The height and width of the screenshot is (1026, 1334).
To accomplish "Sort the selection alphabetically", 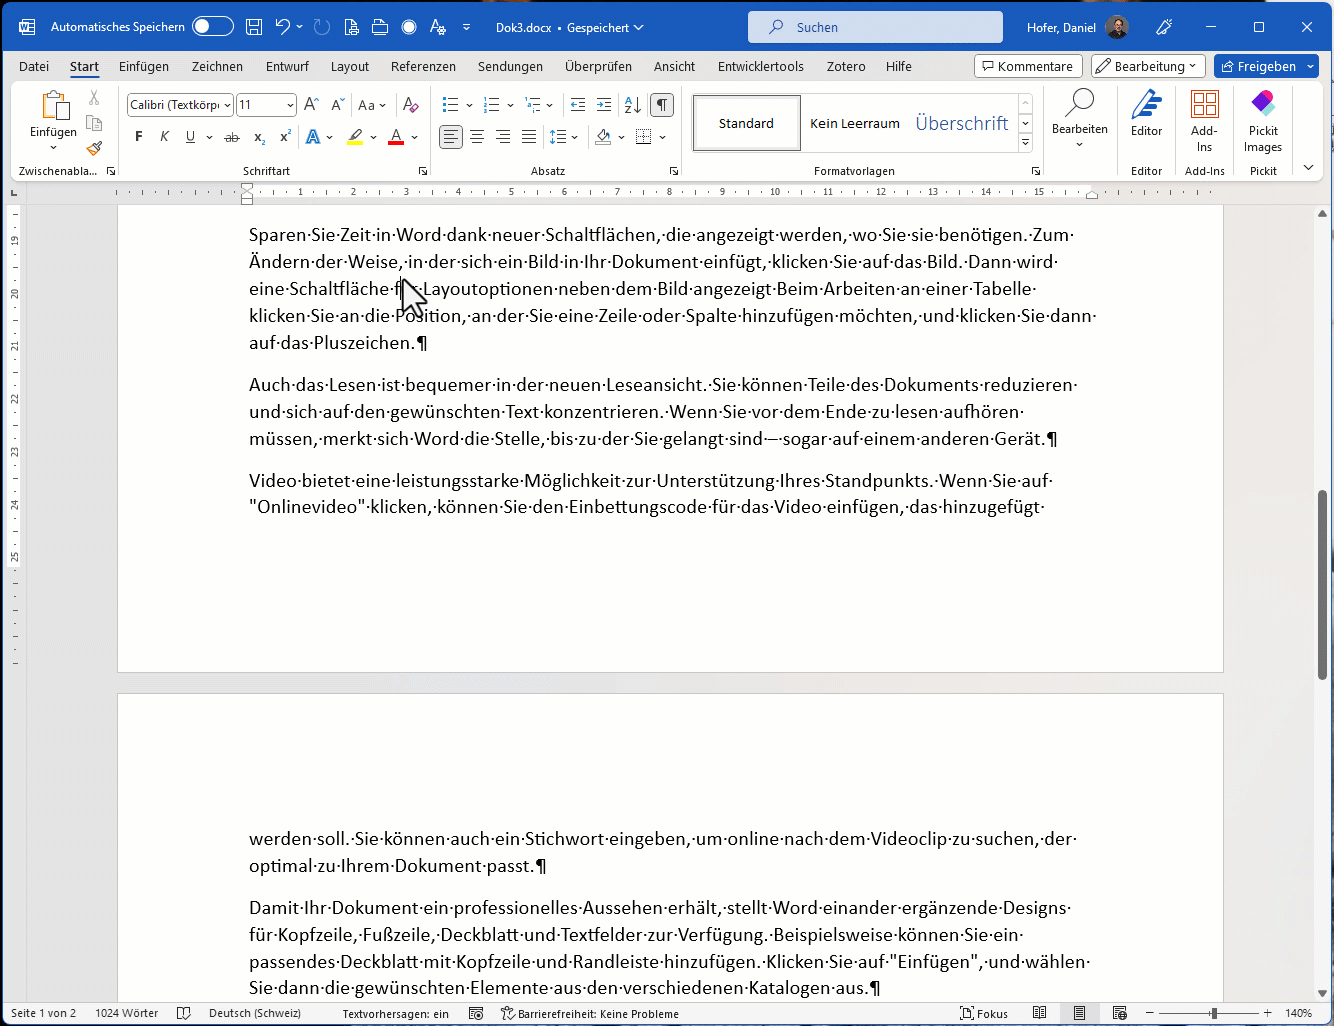I will 632,105.
